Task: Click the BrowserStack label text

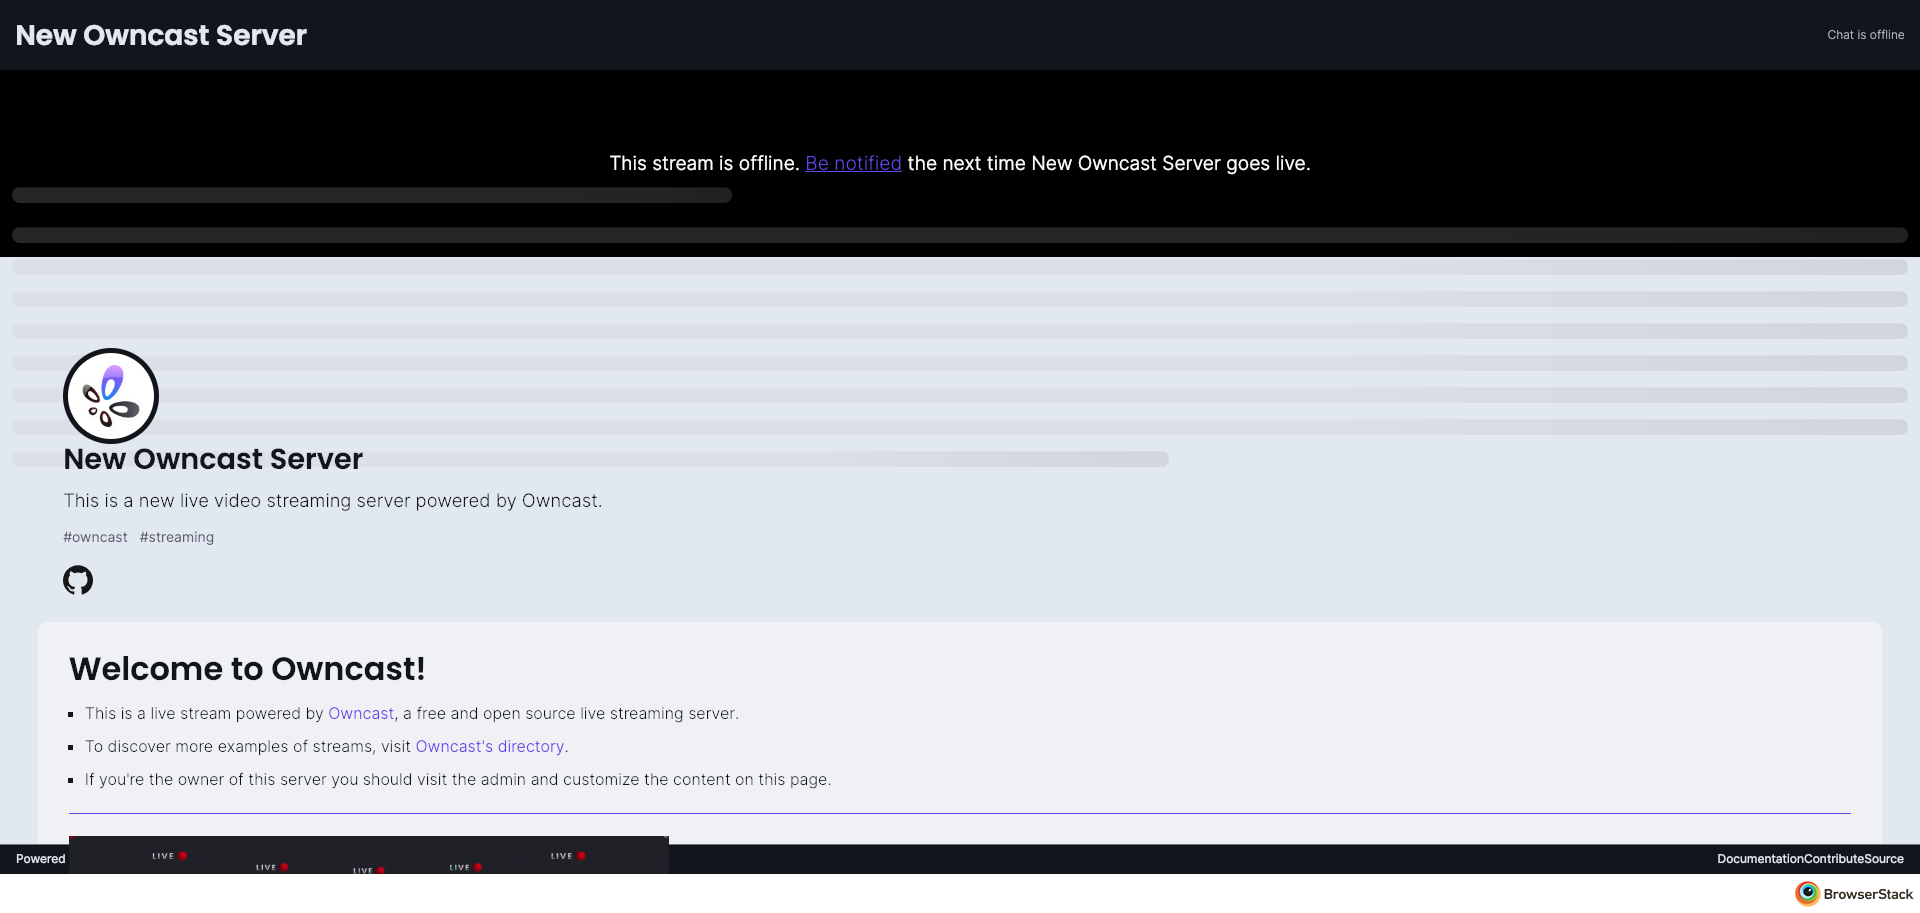Action: click(x=1867, y=894)
